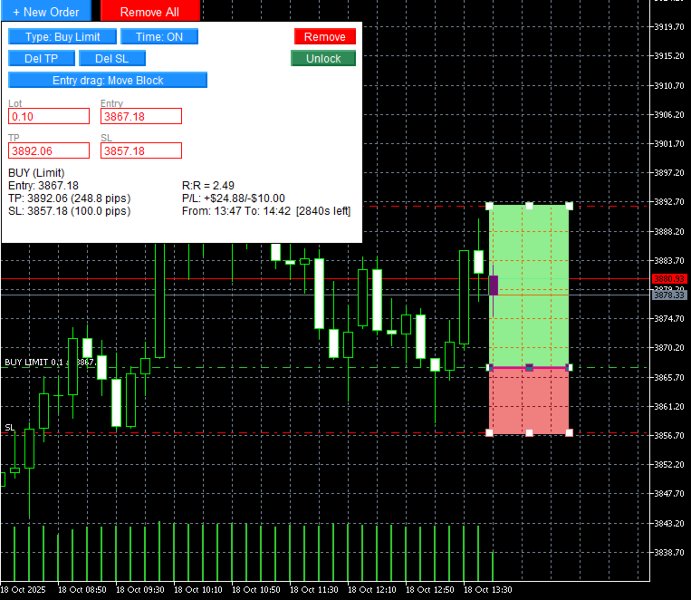Screen dimensions: 691x600
Task: Edit the Lot field showing 0.10
Action: (49, 116)
